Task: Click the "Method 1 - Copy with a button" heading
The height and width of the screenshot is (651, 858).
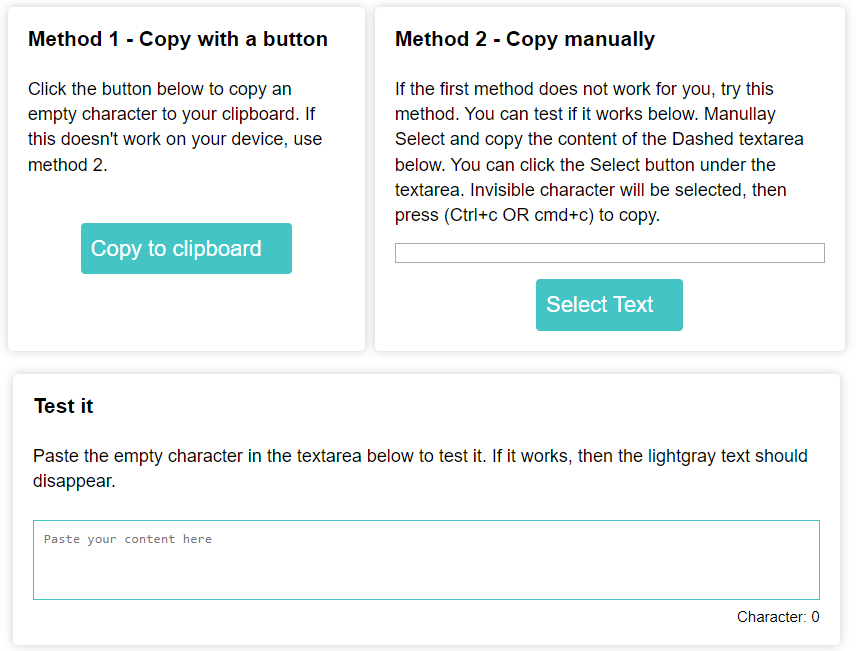Action: tap(178, 40)
